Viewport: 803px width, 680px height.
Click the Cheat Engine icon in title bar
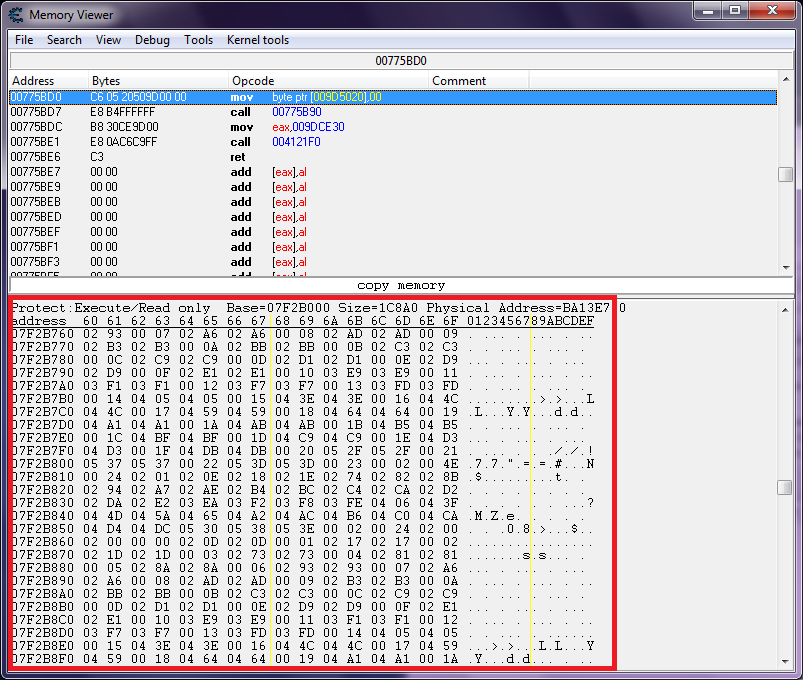pos(16,15)
